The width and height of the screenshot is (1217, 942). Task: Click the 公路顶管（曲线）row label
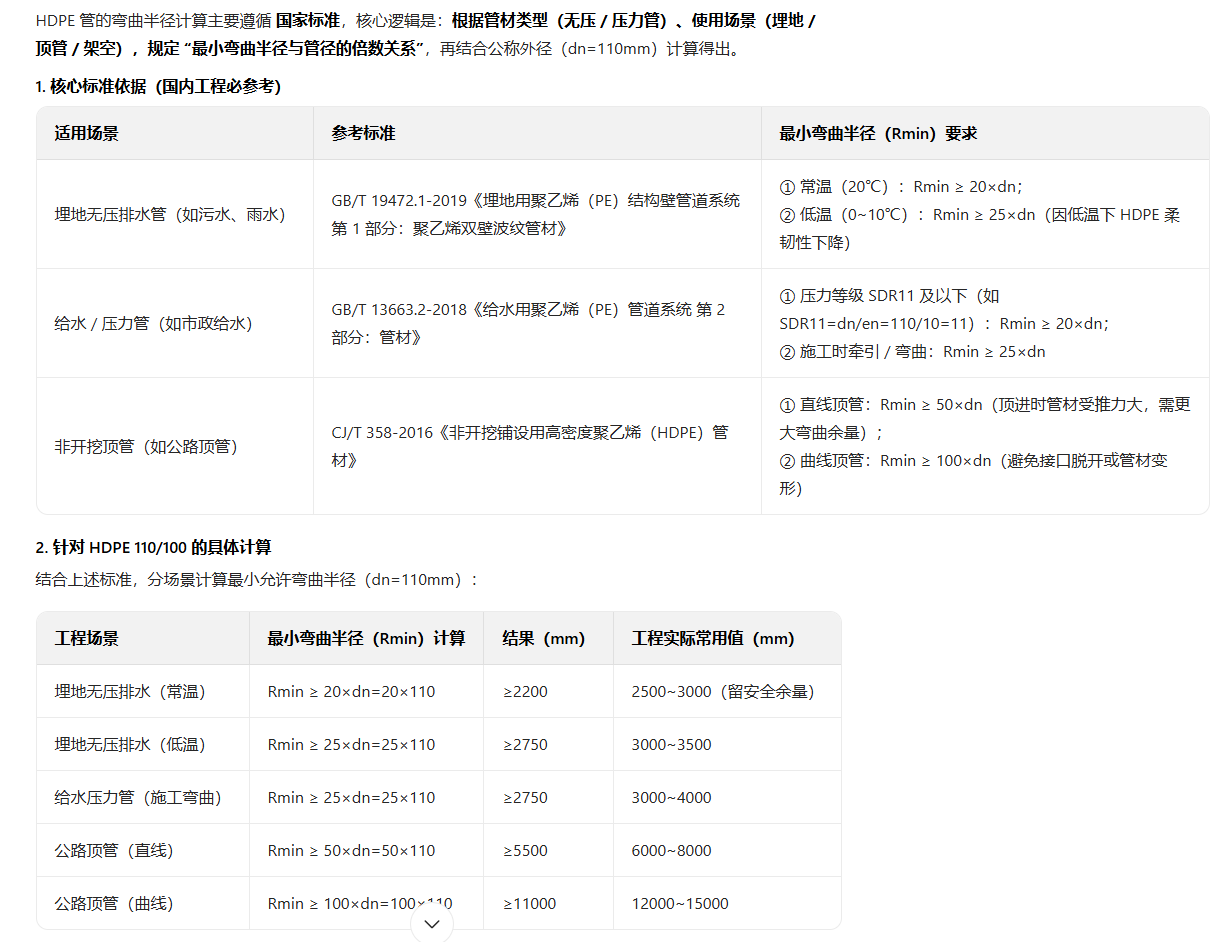114,903
